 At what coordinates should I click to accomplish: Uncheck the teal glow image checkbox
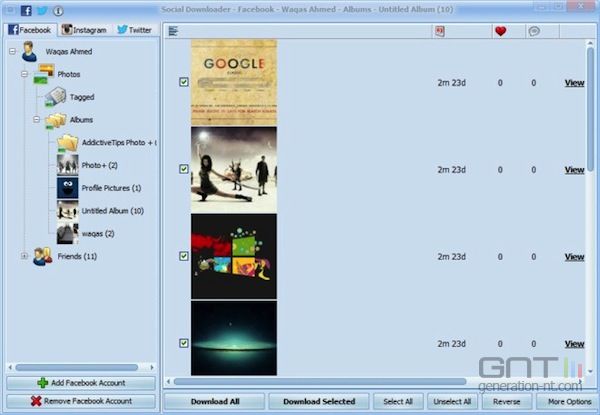click(x=184, y=343)
